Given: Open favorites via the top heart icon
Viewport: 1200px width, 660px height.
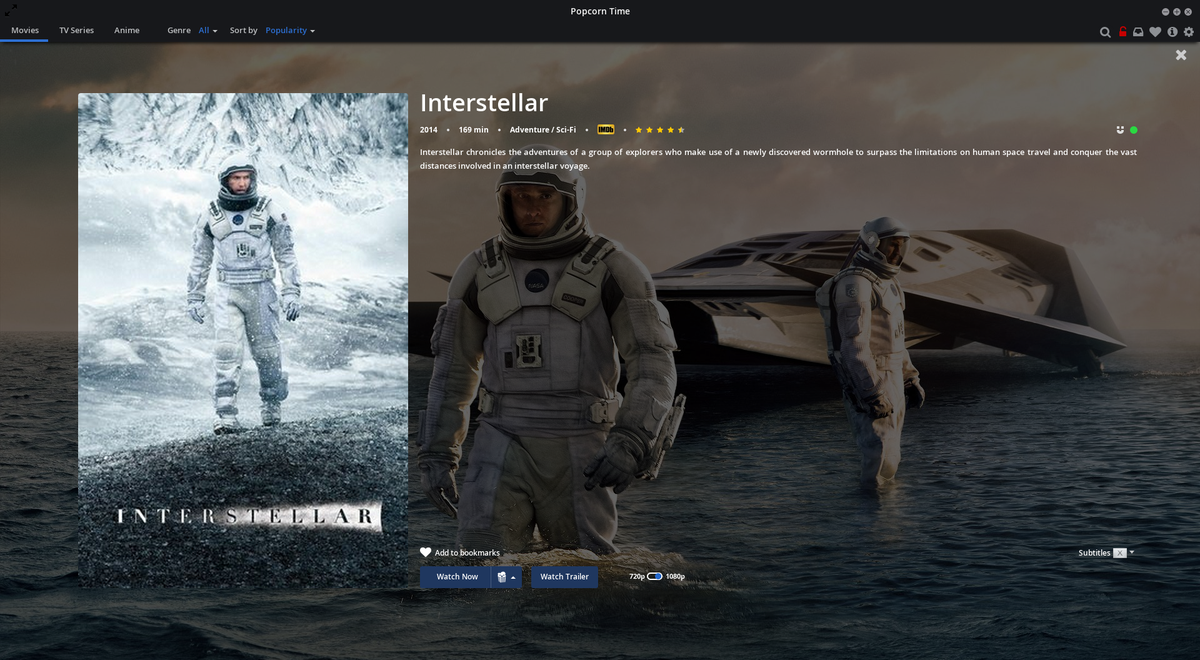Looking at the screenshot, I should click(1155, 32).
